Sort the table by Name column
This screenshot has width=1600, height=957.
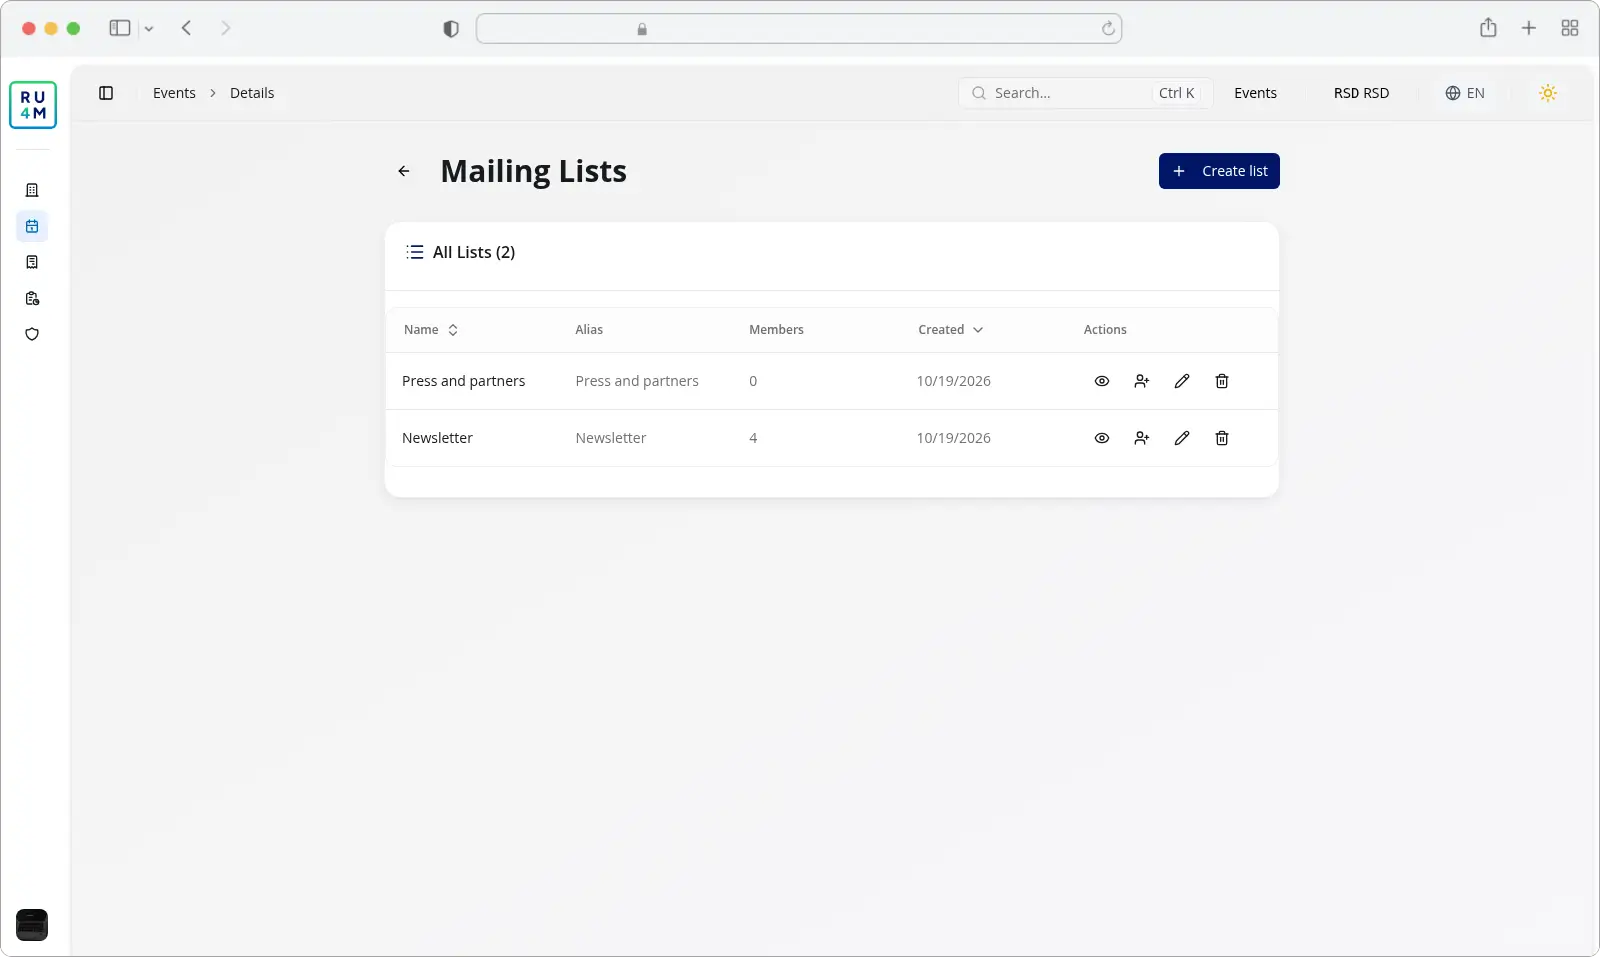tap(431, 330)
